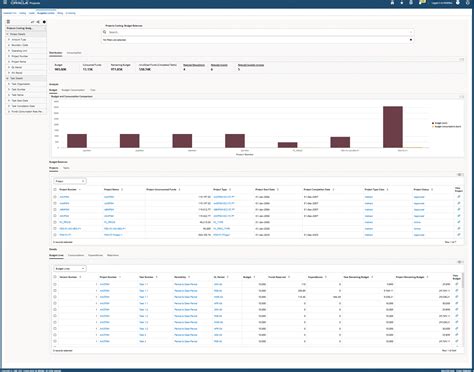Viewport: 474px width, 372px height.
Task: Switch to the Expenditures tab under Details
Action: (x=95, y=255)
